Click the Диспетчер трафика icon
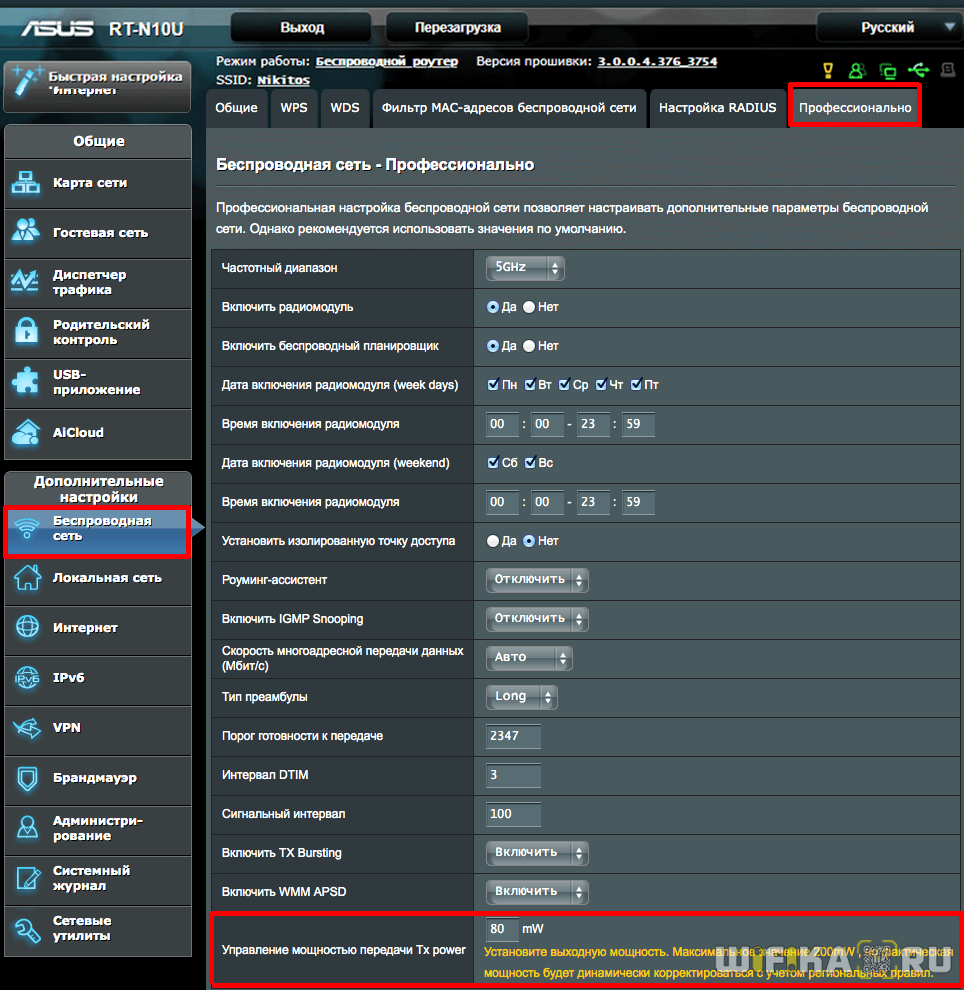Viewport: 964px width, 990px height. (x=26, y=282)
